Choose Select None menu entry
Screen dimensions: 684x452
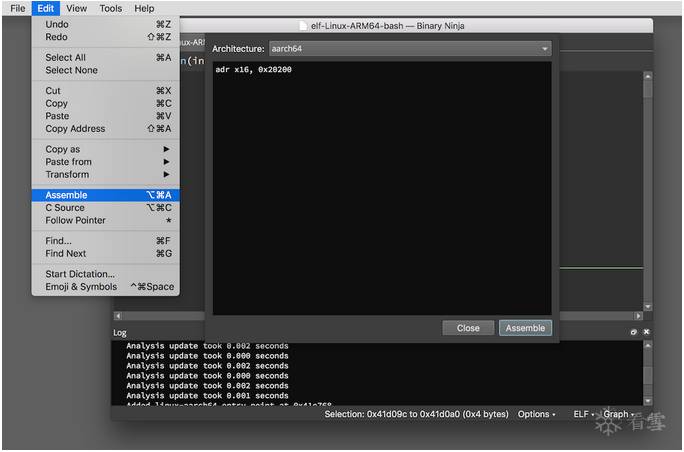click(106, 70)
